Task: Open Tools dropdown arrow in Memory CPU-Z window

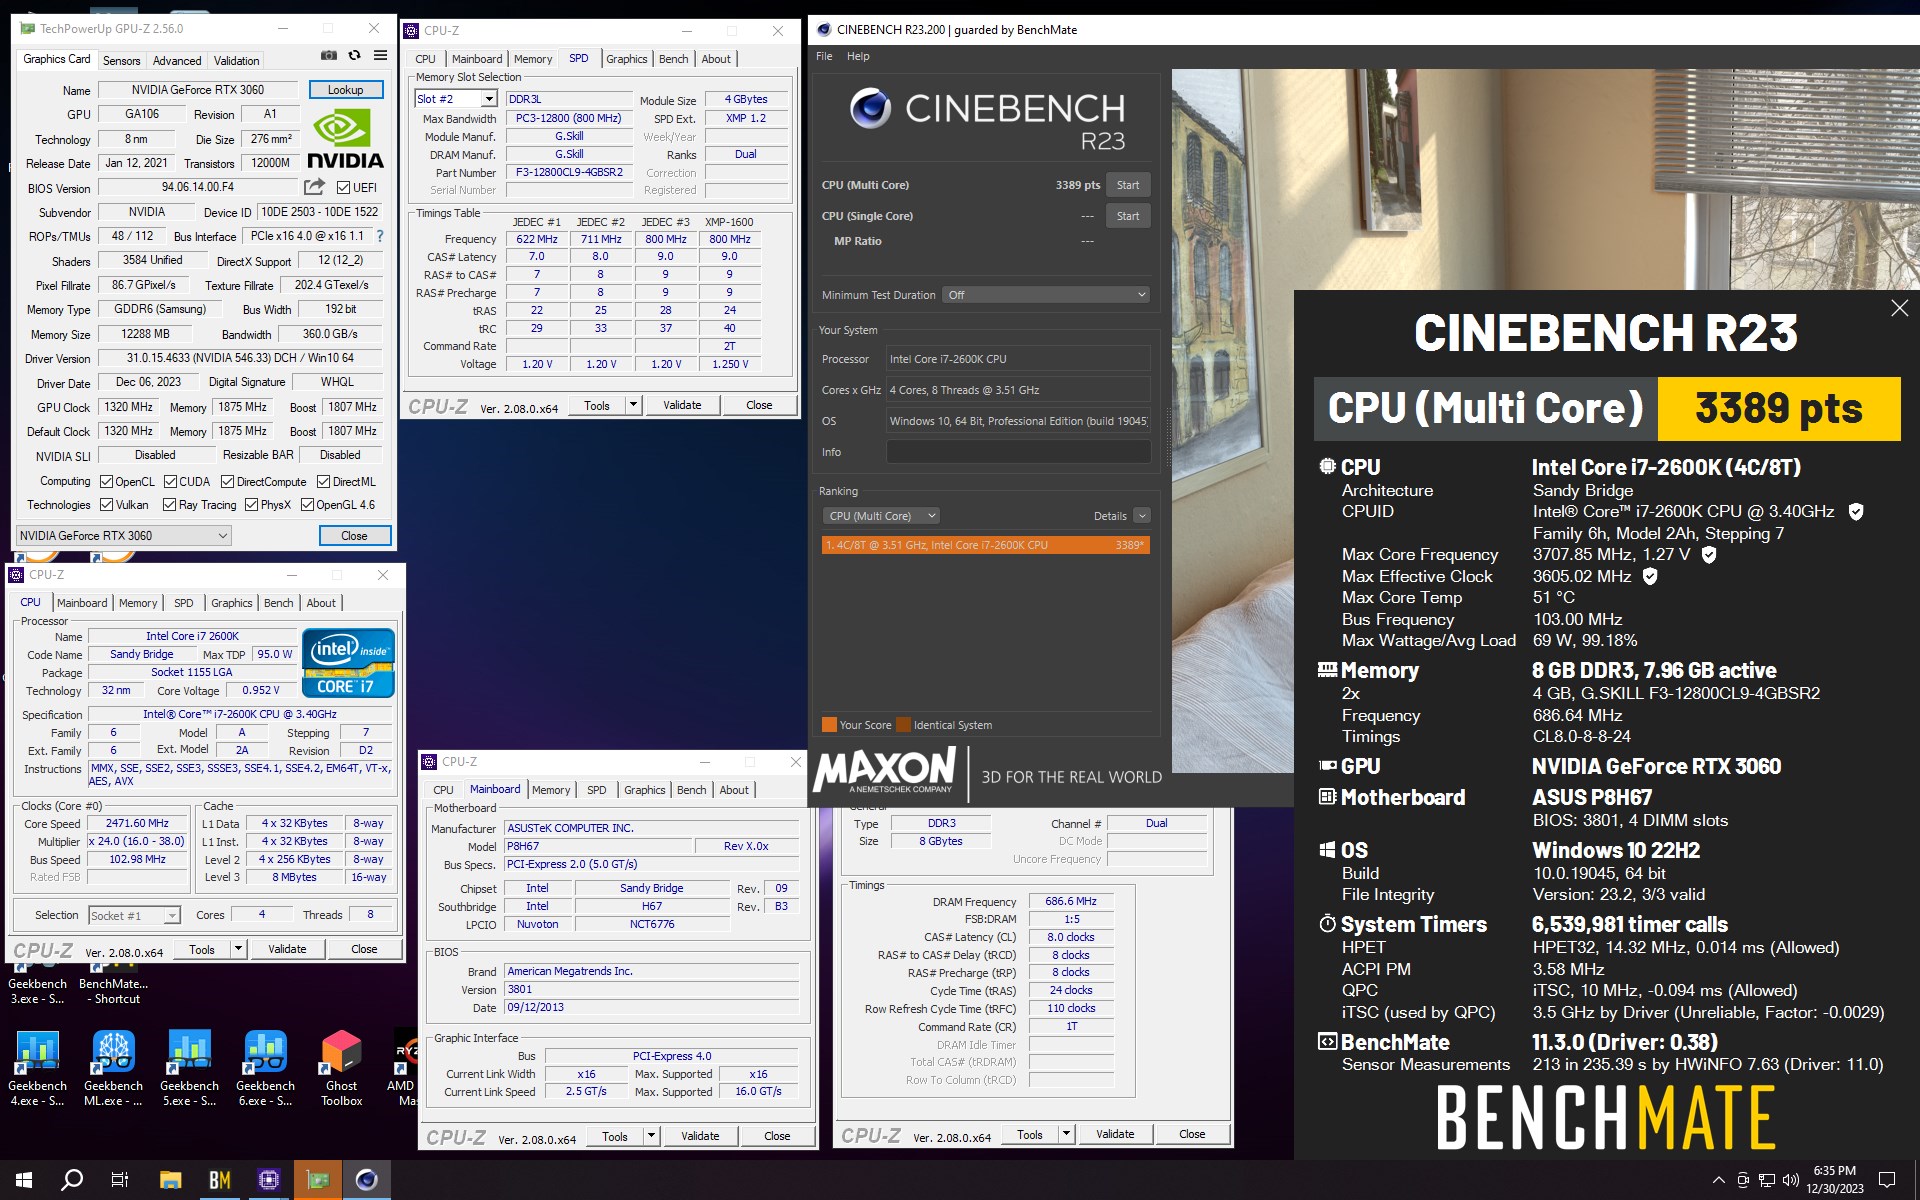Action: 1066,1134
